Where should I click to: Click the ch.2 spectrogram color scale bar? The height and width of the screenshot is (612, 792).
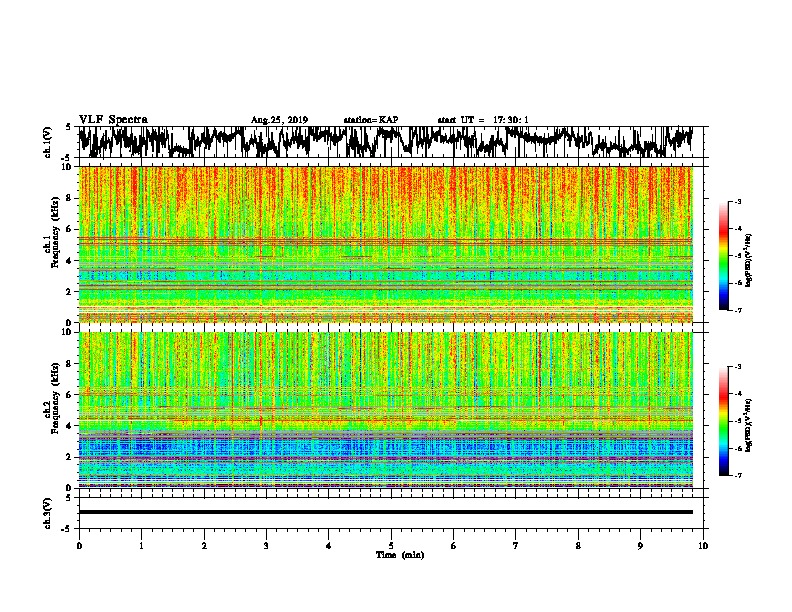(724, 421)
